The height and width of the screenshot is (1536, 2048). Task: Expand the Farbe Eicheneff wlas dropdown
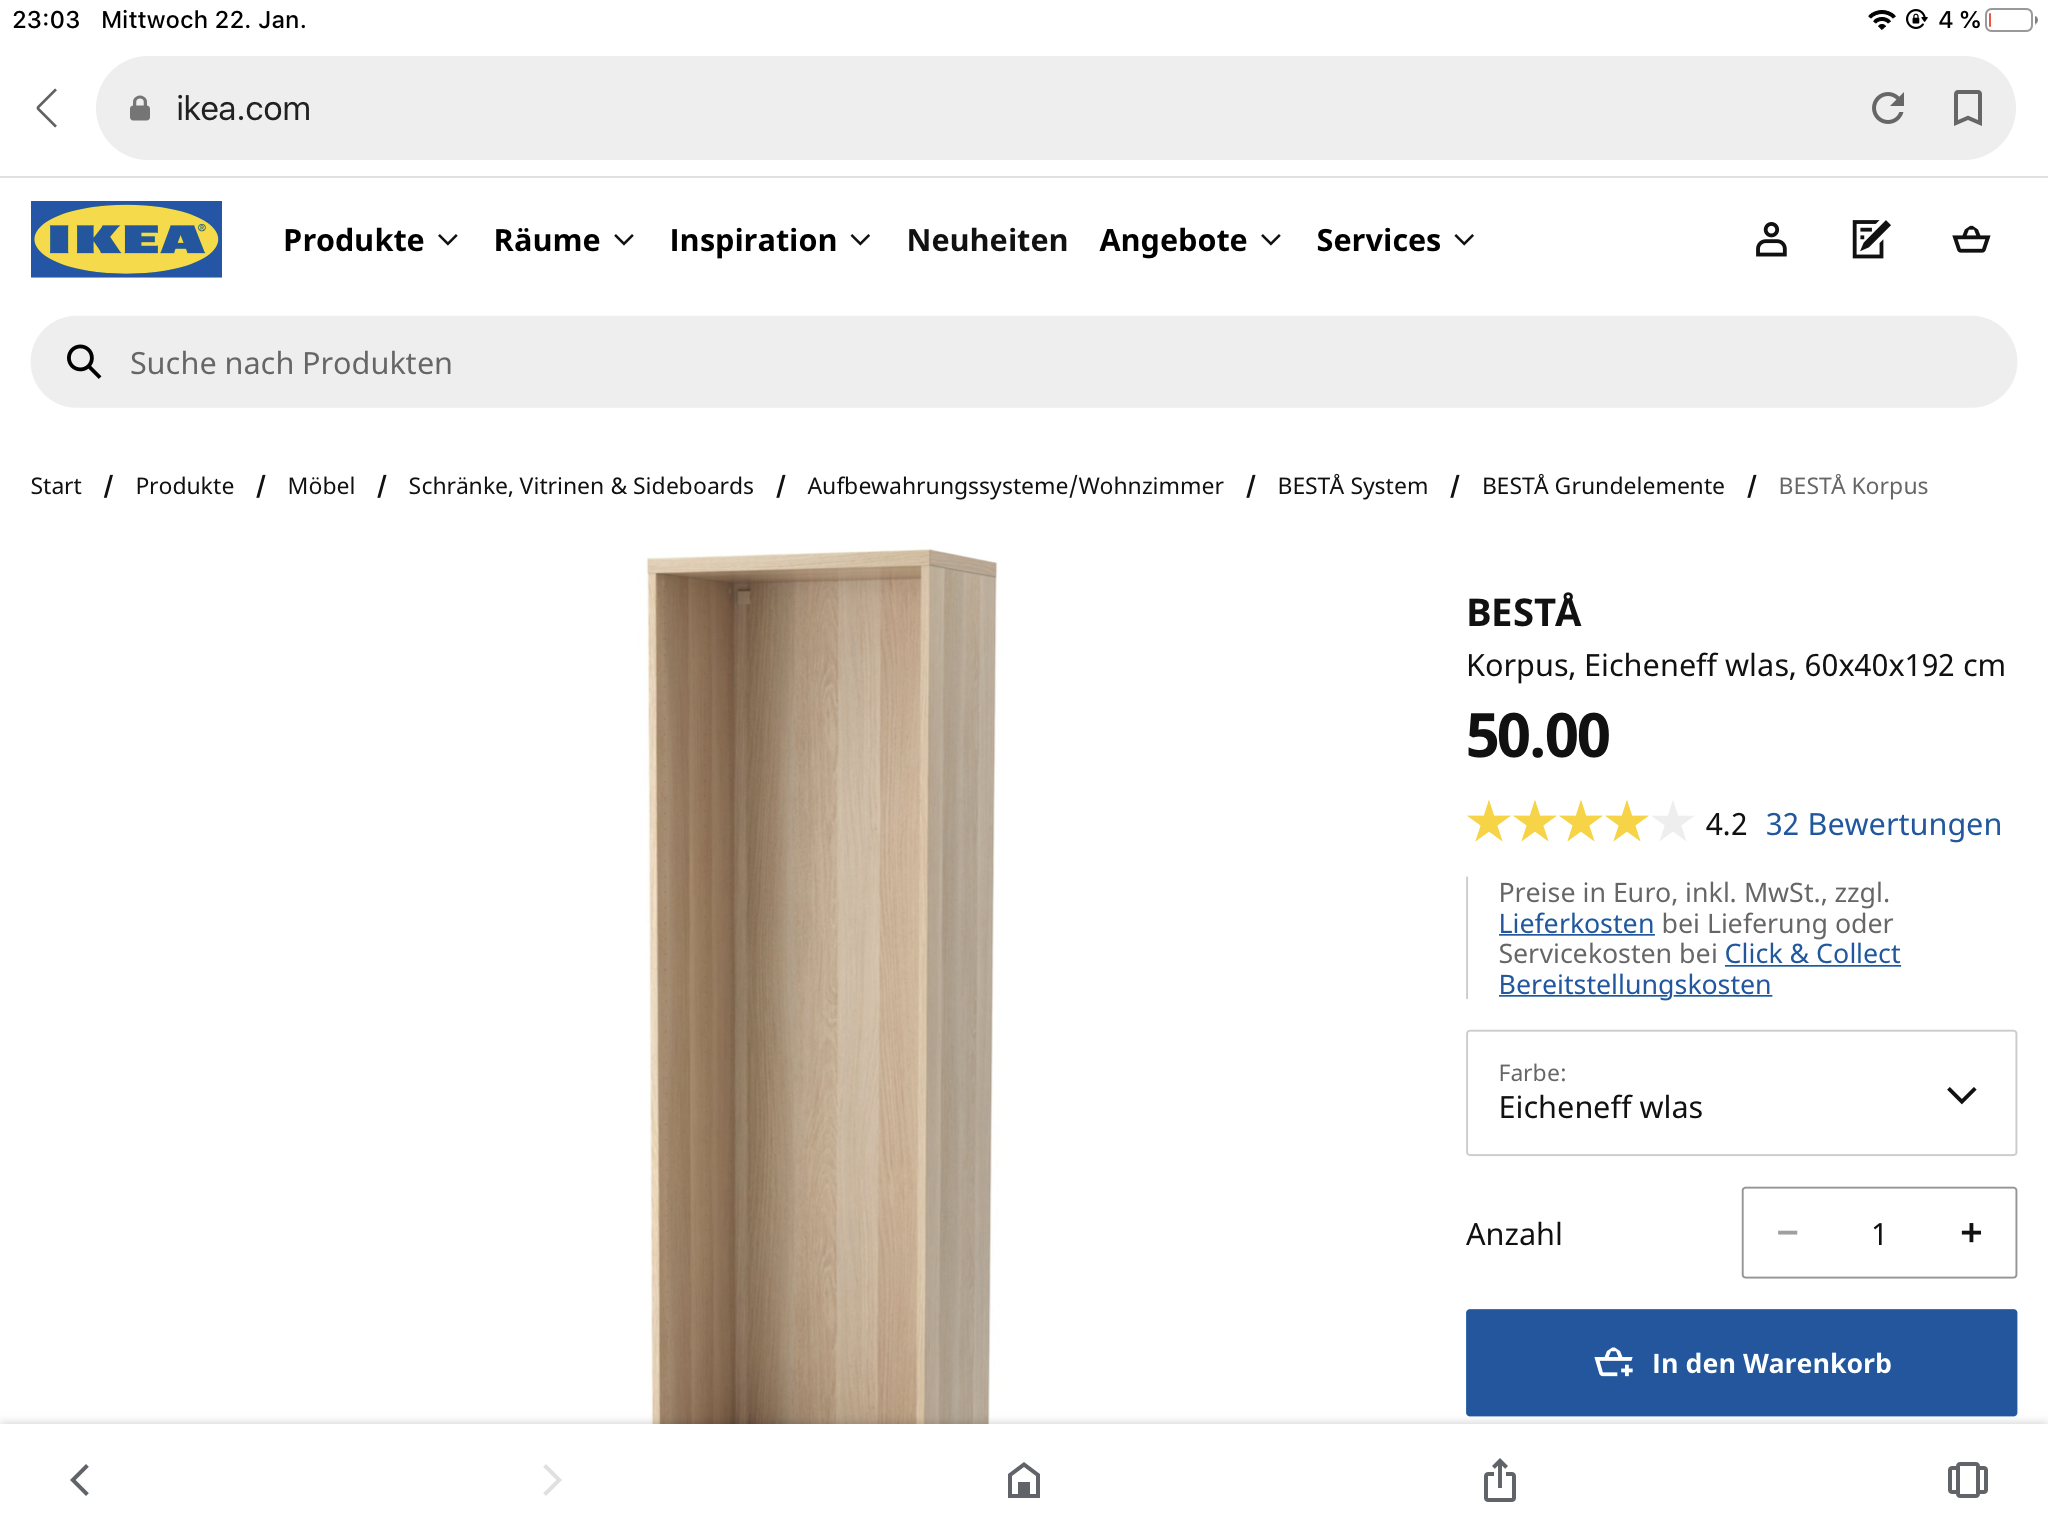[x=1741, y=1093]
